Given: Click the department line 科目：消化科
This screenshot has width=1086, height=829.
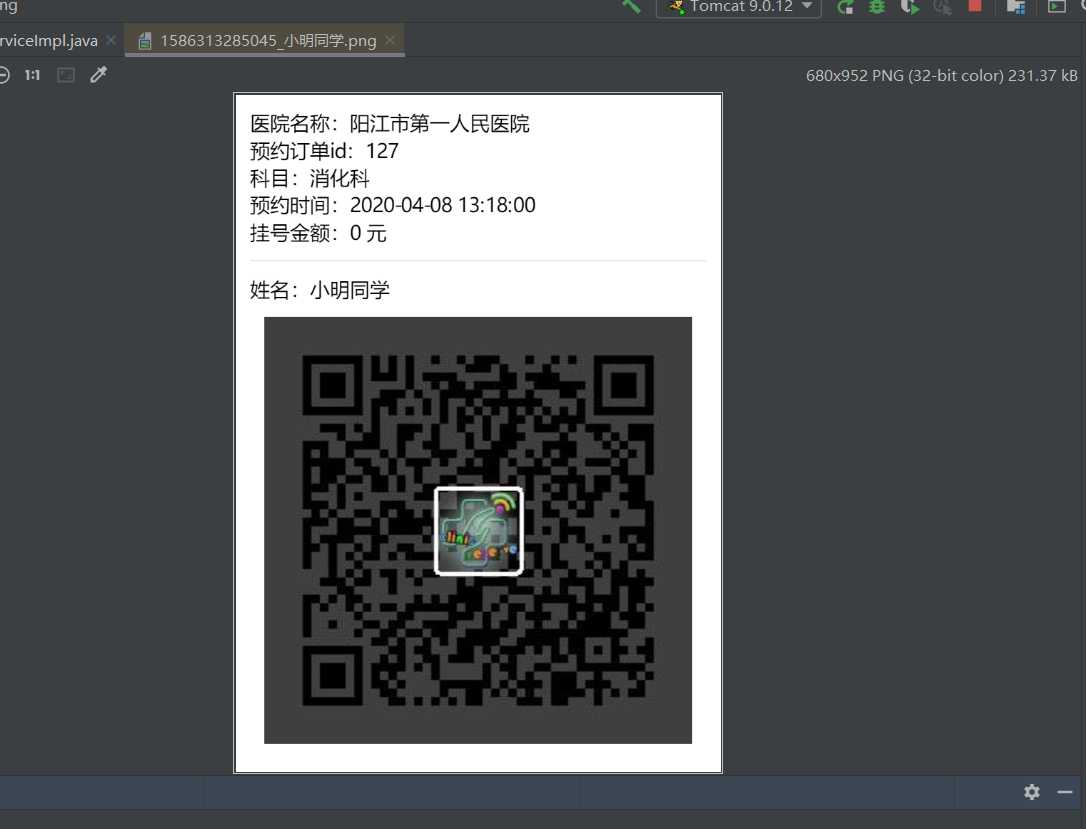Looking at the screenshot, I should [x=310, y=179].
